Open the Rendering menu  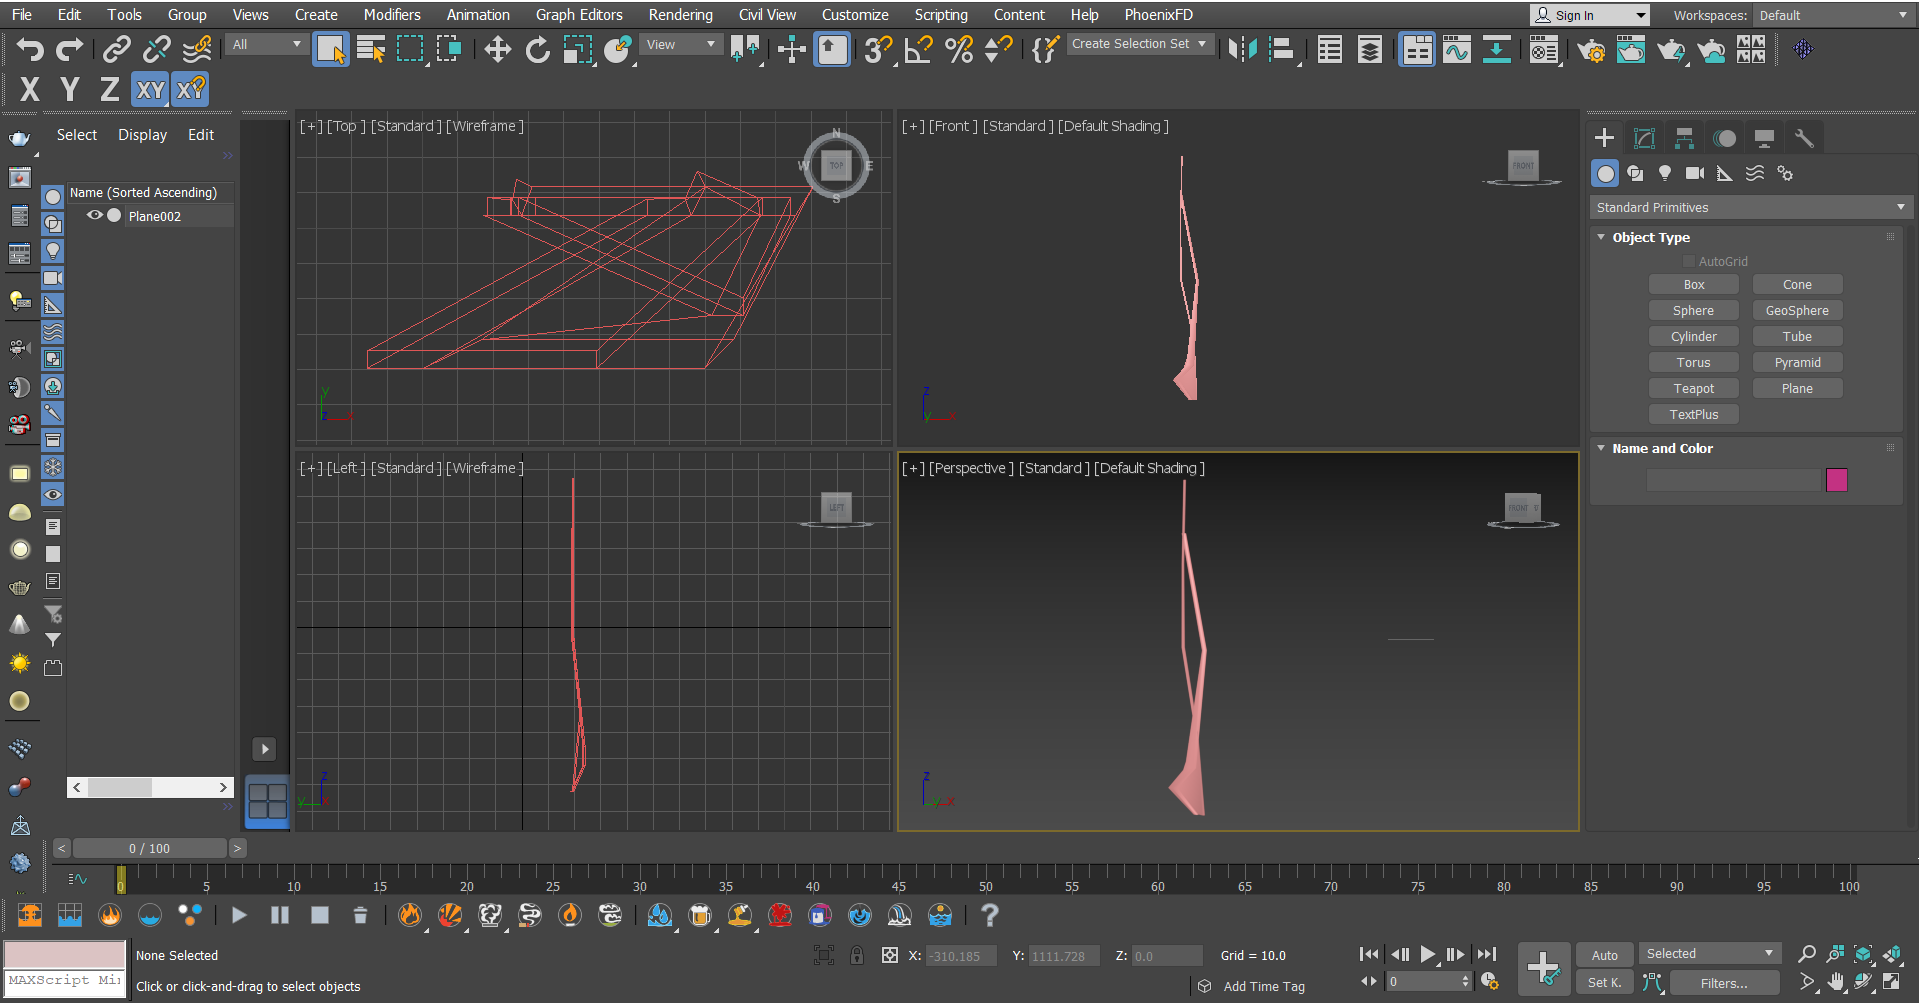coord(680,14)
